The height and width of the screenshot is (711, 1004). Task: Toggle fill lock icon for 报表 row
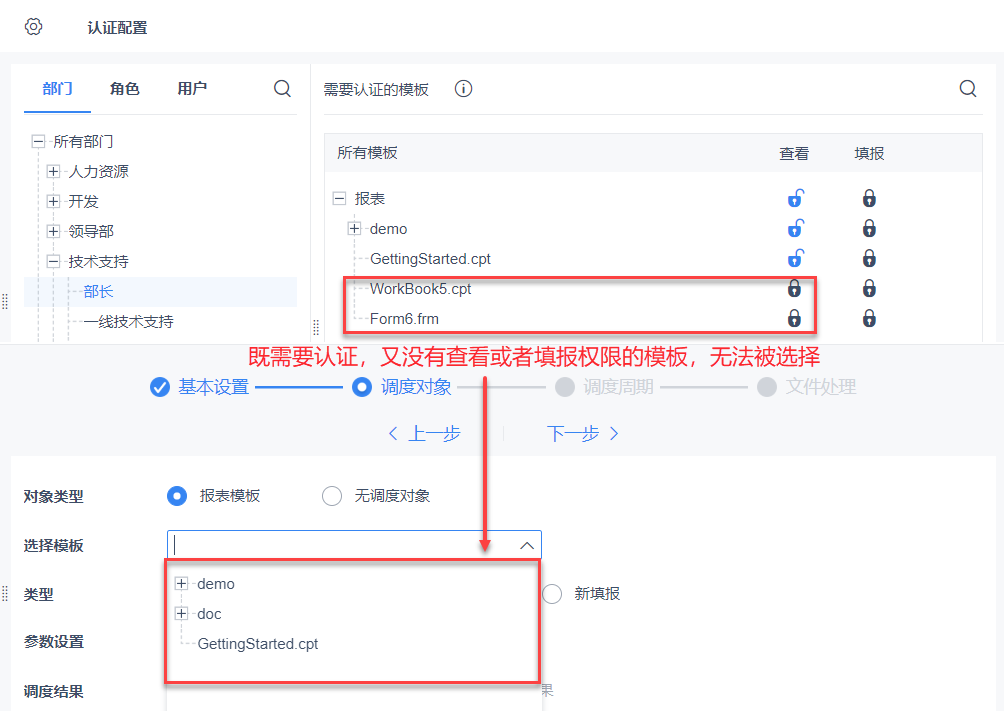(869, 199)
